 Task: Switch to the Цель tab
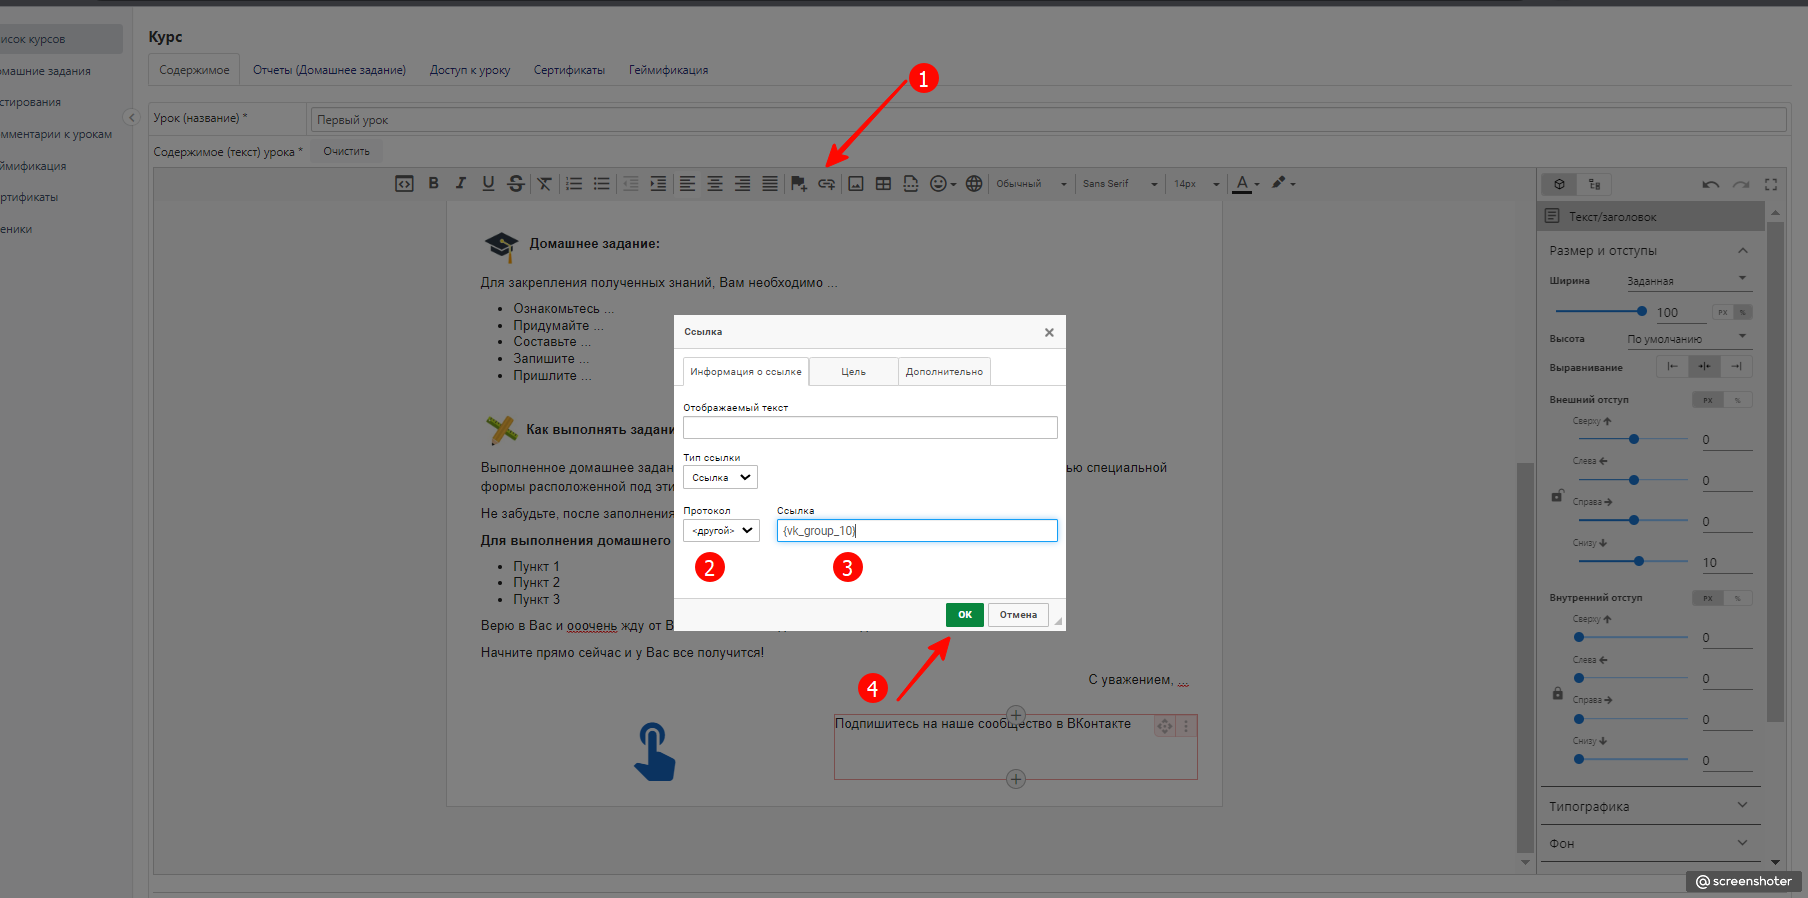point(853,372)
